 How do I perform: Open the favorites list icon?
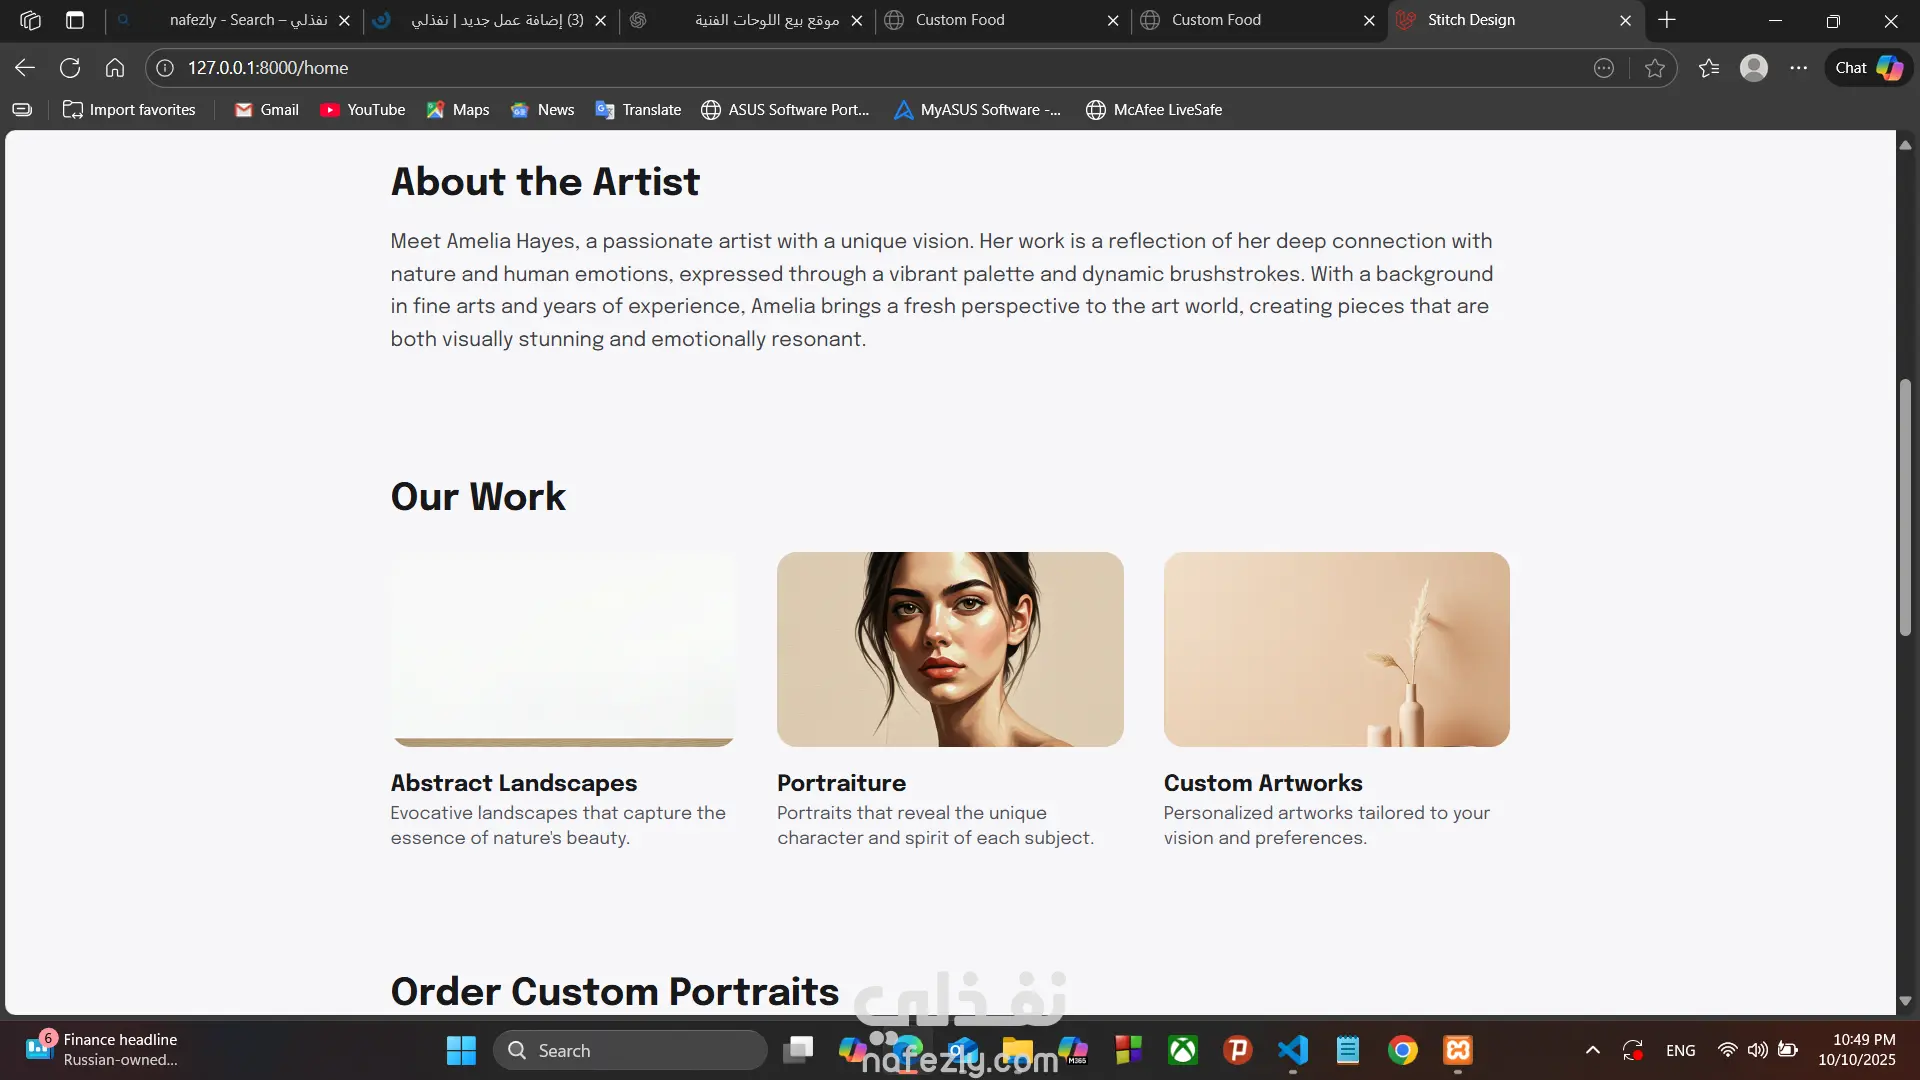pyautogui.click(x=1709, y=68)
